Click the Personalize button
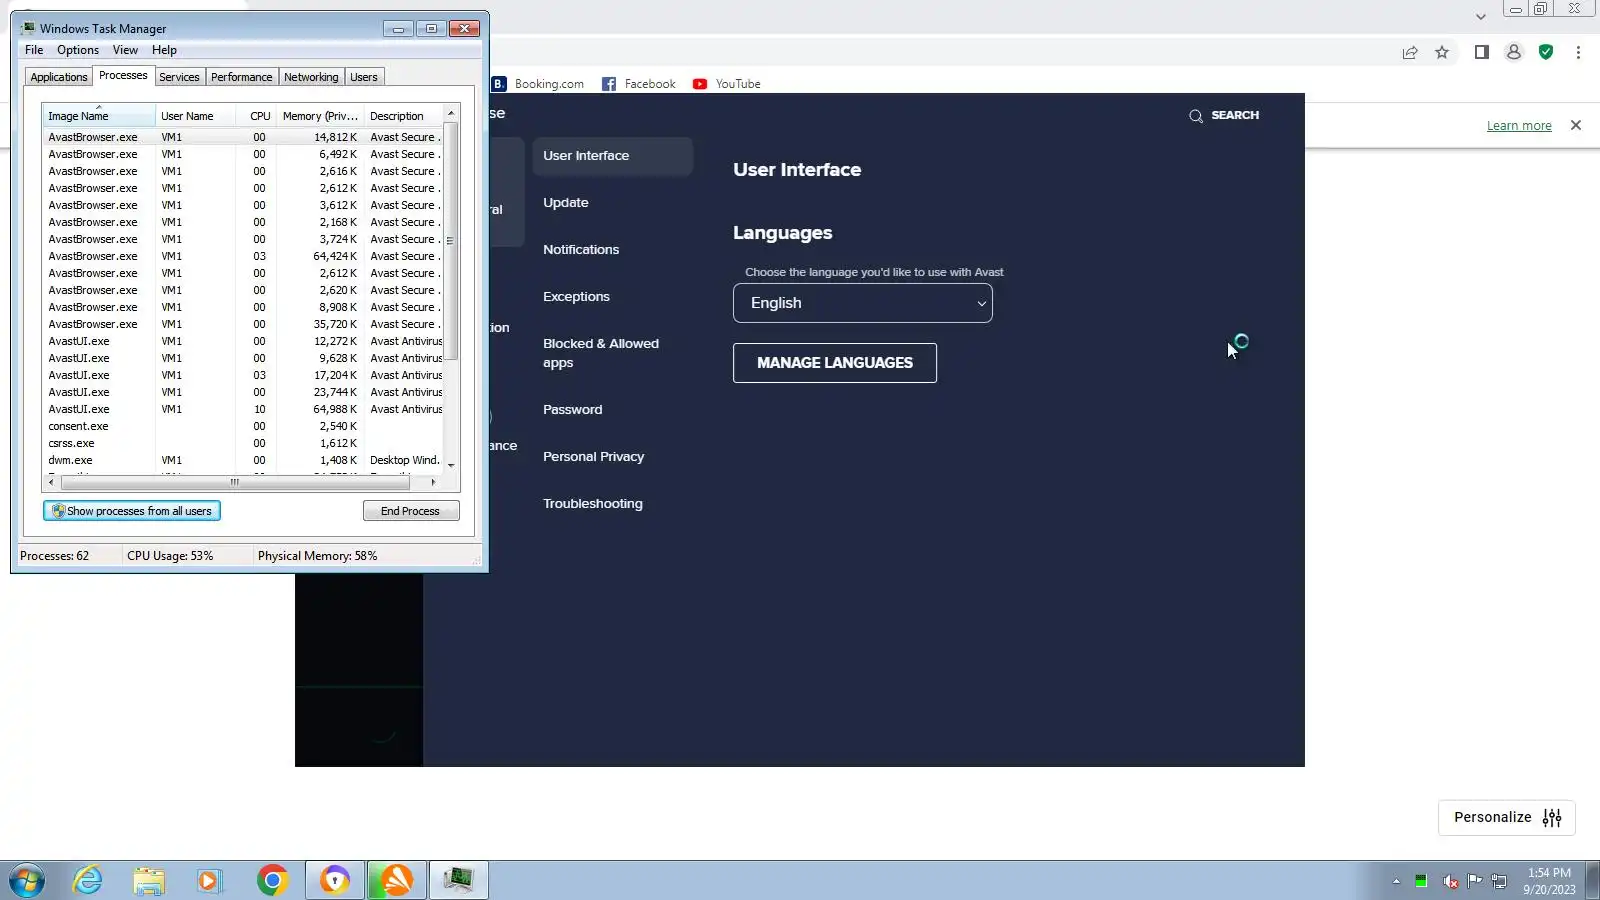 (x=1507, y=818)
